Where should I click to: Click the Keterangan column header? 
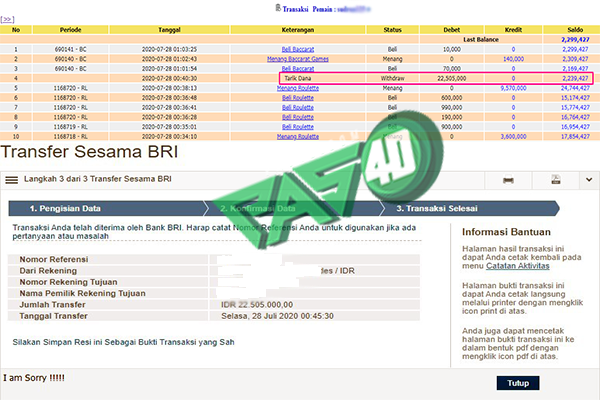[x=298, y=29]
